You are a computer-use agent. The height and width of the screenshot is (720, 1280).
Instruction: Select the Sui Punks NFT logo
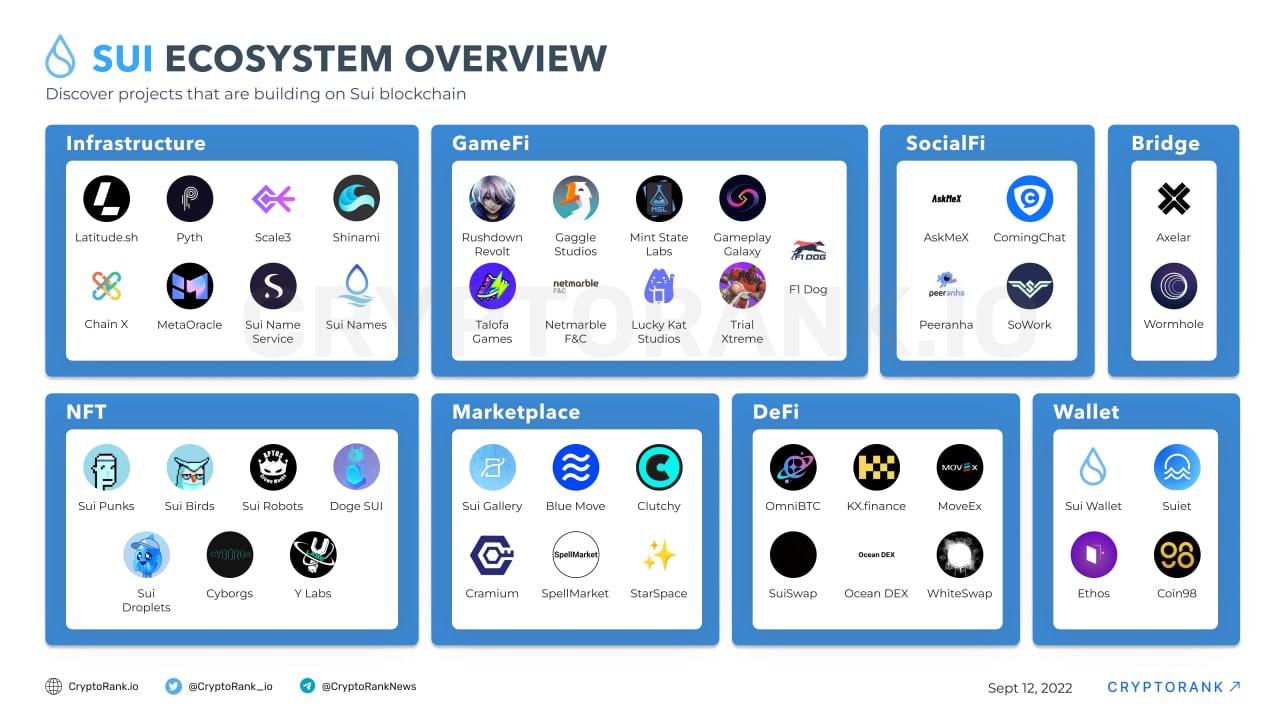(106, 467)
